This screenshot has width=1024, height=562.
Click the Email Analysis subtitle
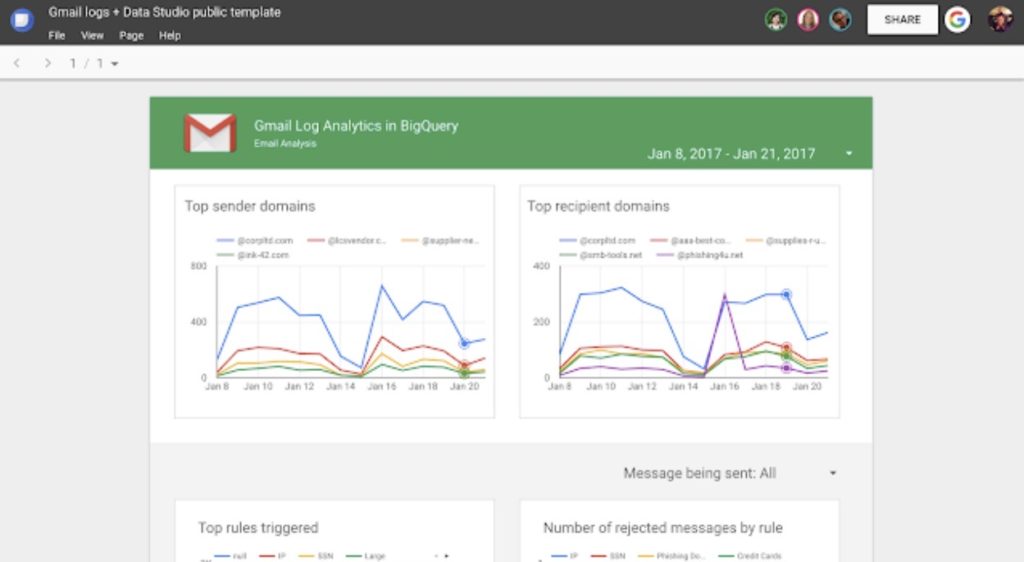tap(285, 144)
